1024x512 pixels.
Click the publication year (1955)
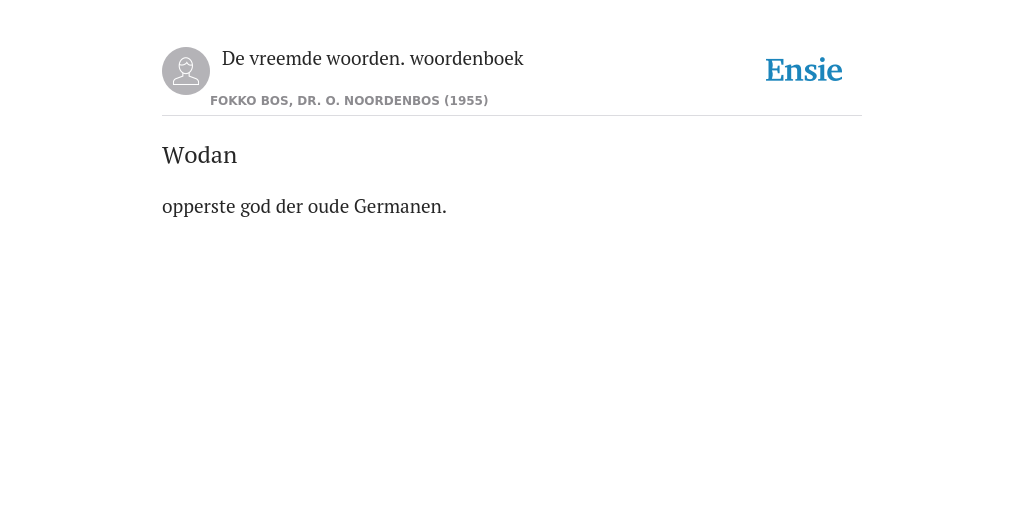(x=466, y=101)
